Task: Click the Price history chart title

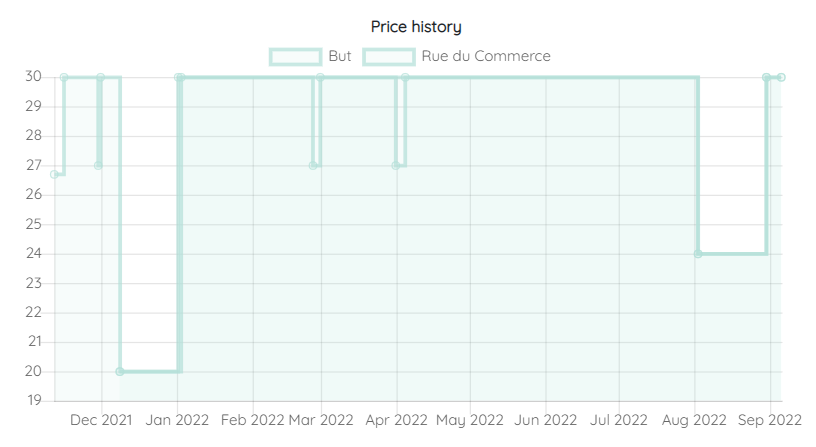Action: (416, 27)
